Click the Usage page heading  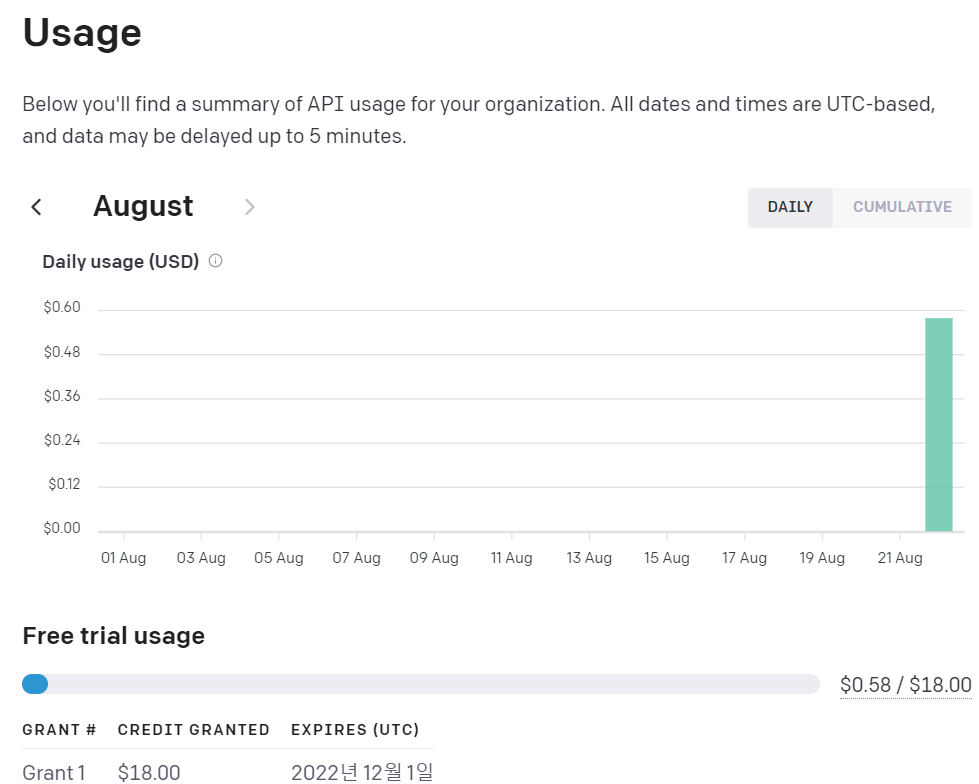coord(82,33)
